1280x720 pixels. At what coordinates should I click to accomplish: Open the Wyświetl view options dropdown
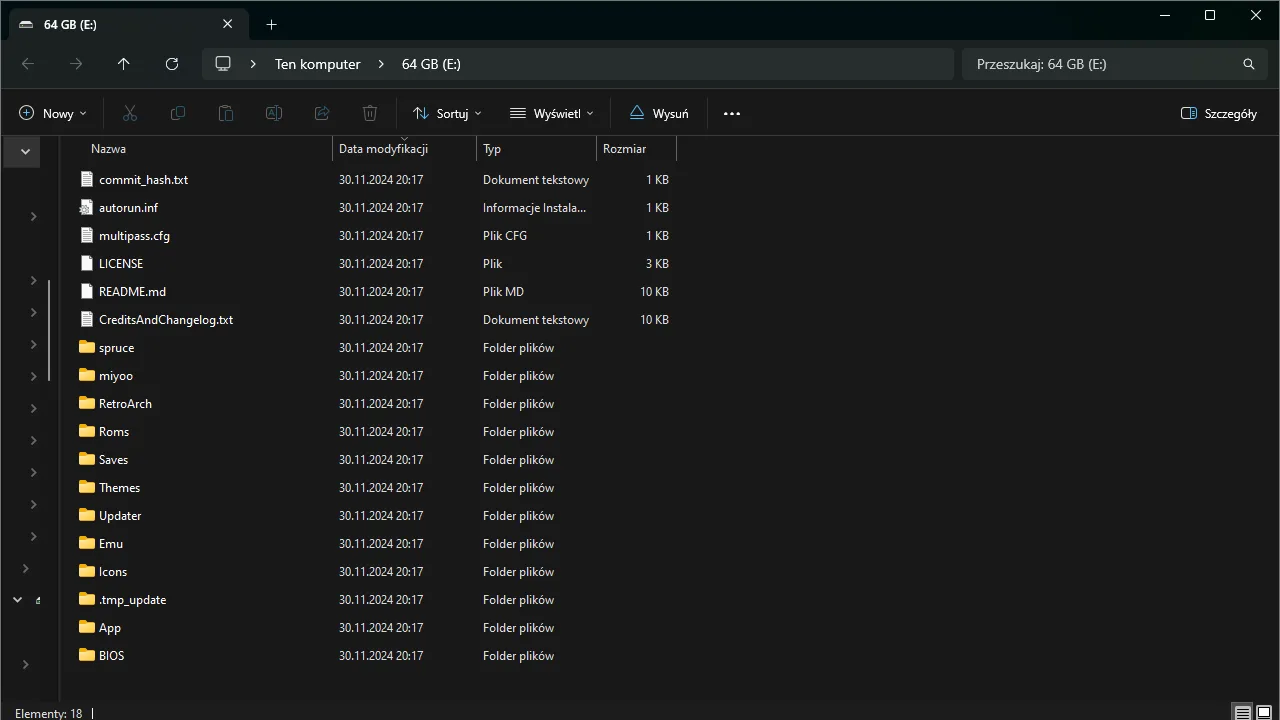(x=551, y=114)
